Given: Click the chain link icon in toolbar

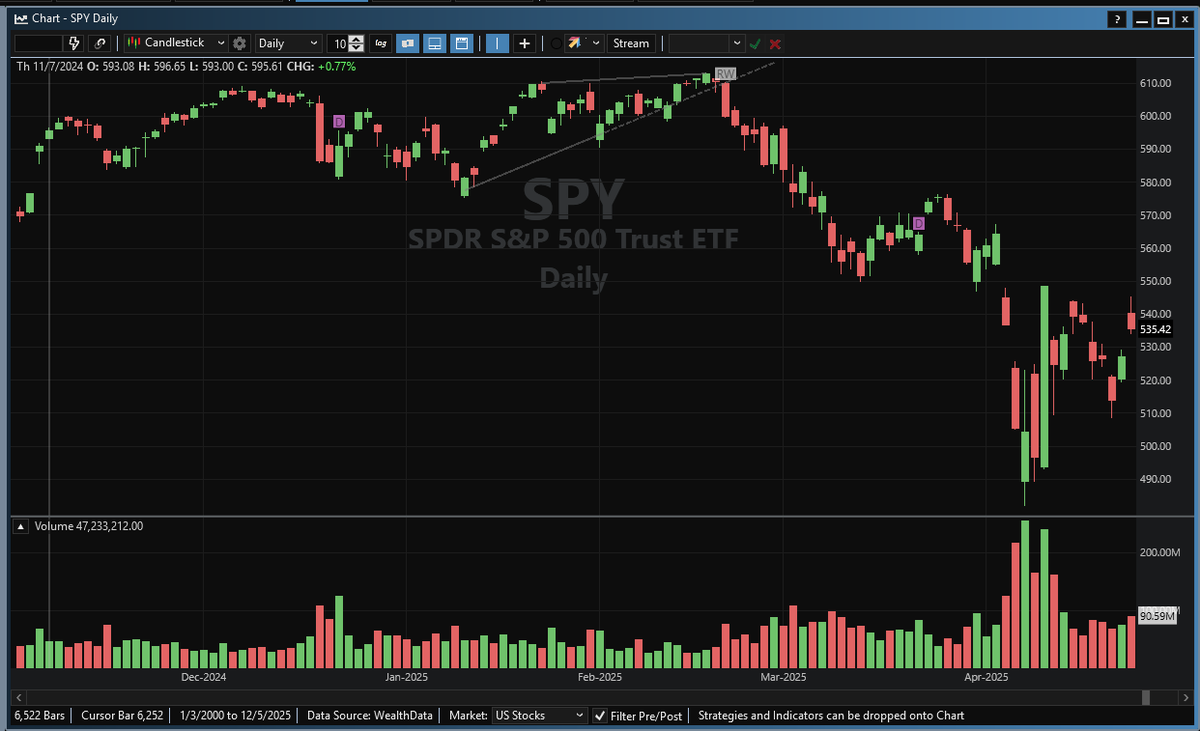Looking at the screenshot, I should tap(100, 43).
